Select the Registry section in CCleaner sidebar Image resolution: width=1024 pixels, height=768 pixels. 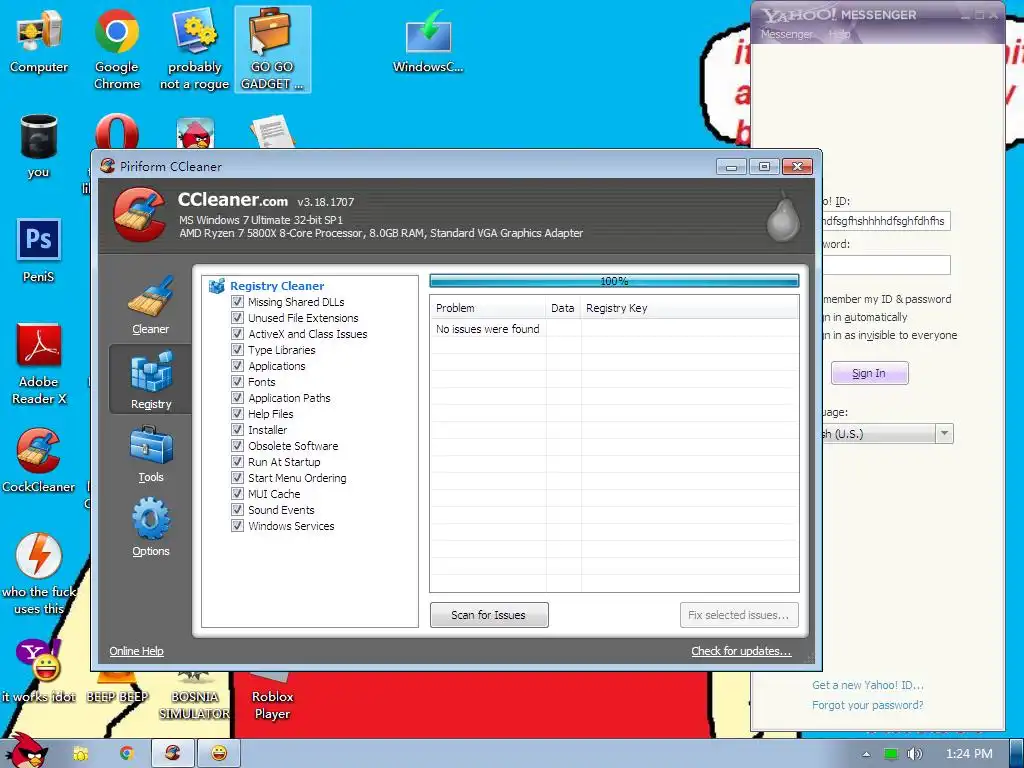click(151, 379)
